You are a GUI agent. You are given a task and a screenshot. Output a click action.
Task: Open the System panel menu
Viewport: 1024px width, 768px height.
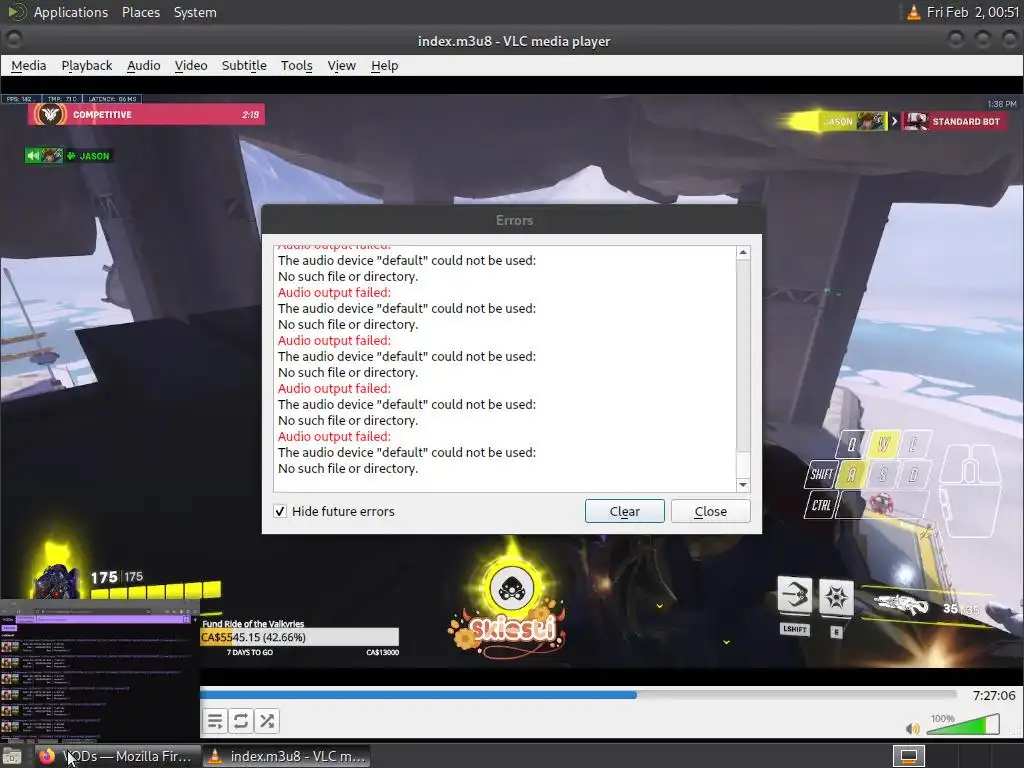point(195,12)
